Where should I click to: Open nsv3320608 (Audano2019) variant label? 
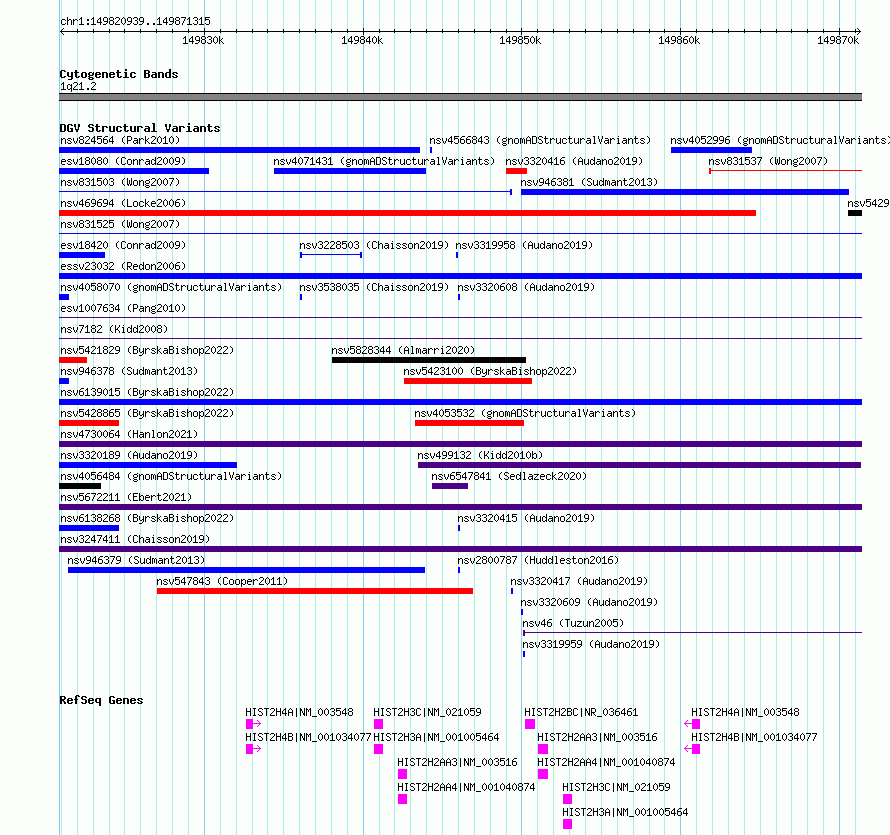(x=526, y=287)
